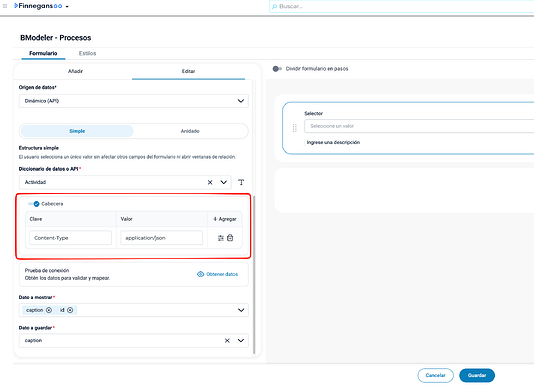Remove the caption tag

click(x=49, y=310)
